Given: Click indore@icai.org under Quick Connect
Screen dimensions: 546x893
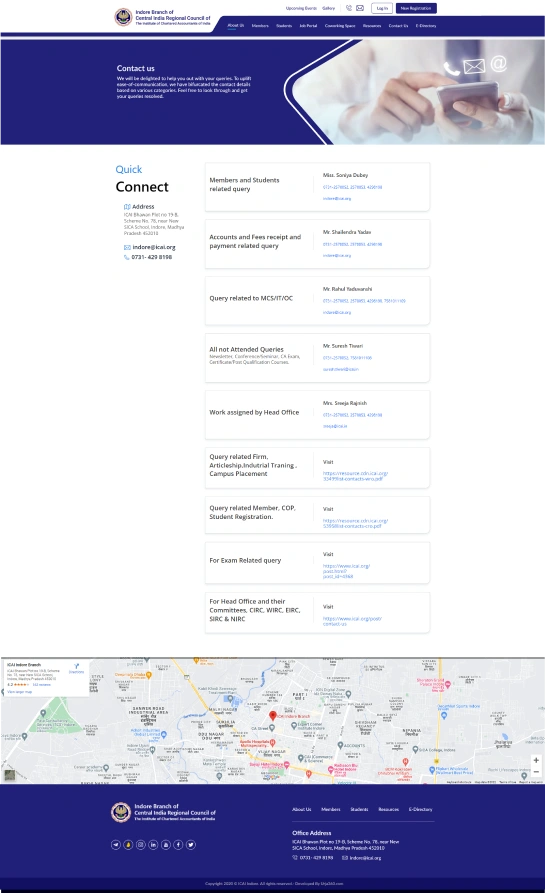Looking at the screenshot, I should tap(154, 247).
